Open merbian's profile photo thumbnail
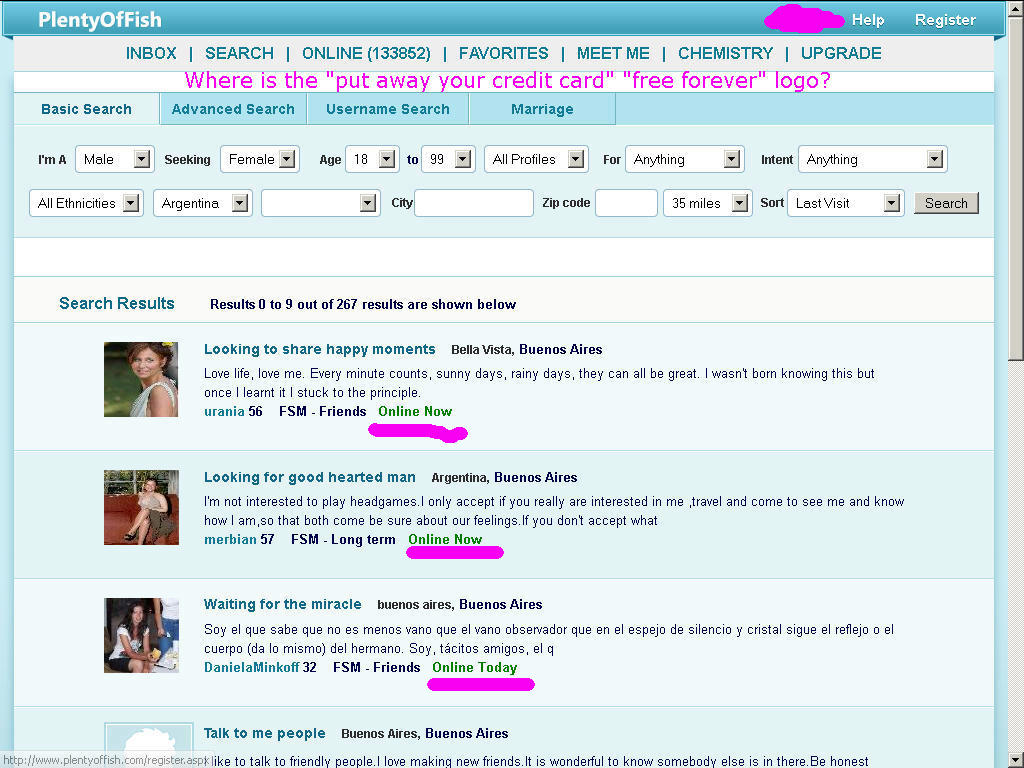The height and width of the screenshot is (768, 1024). pyautogui.click(x=141, y=507)
